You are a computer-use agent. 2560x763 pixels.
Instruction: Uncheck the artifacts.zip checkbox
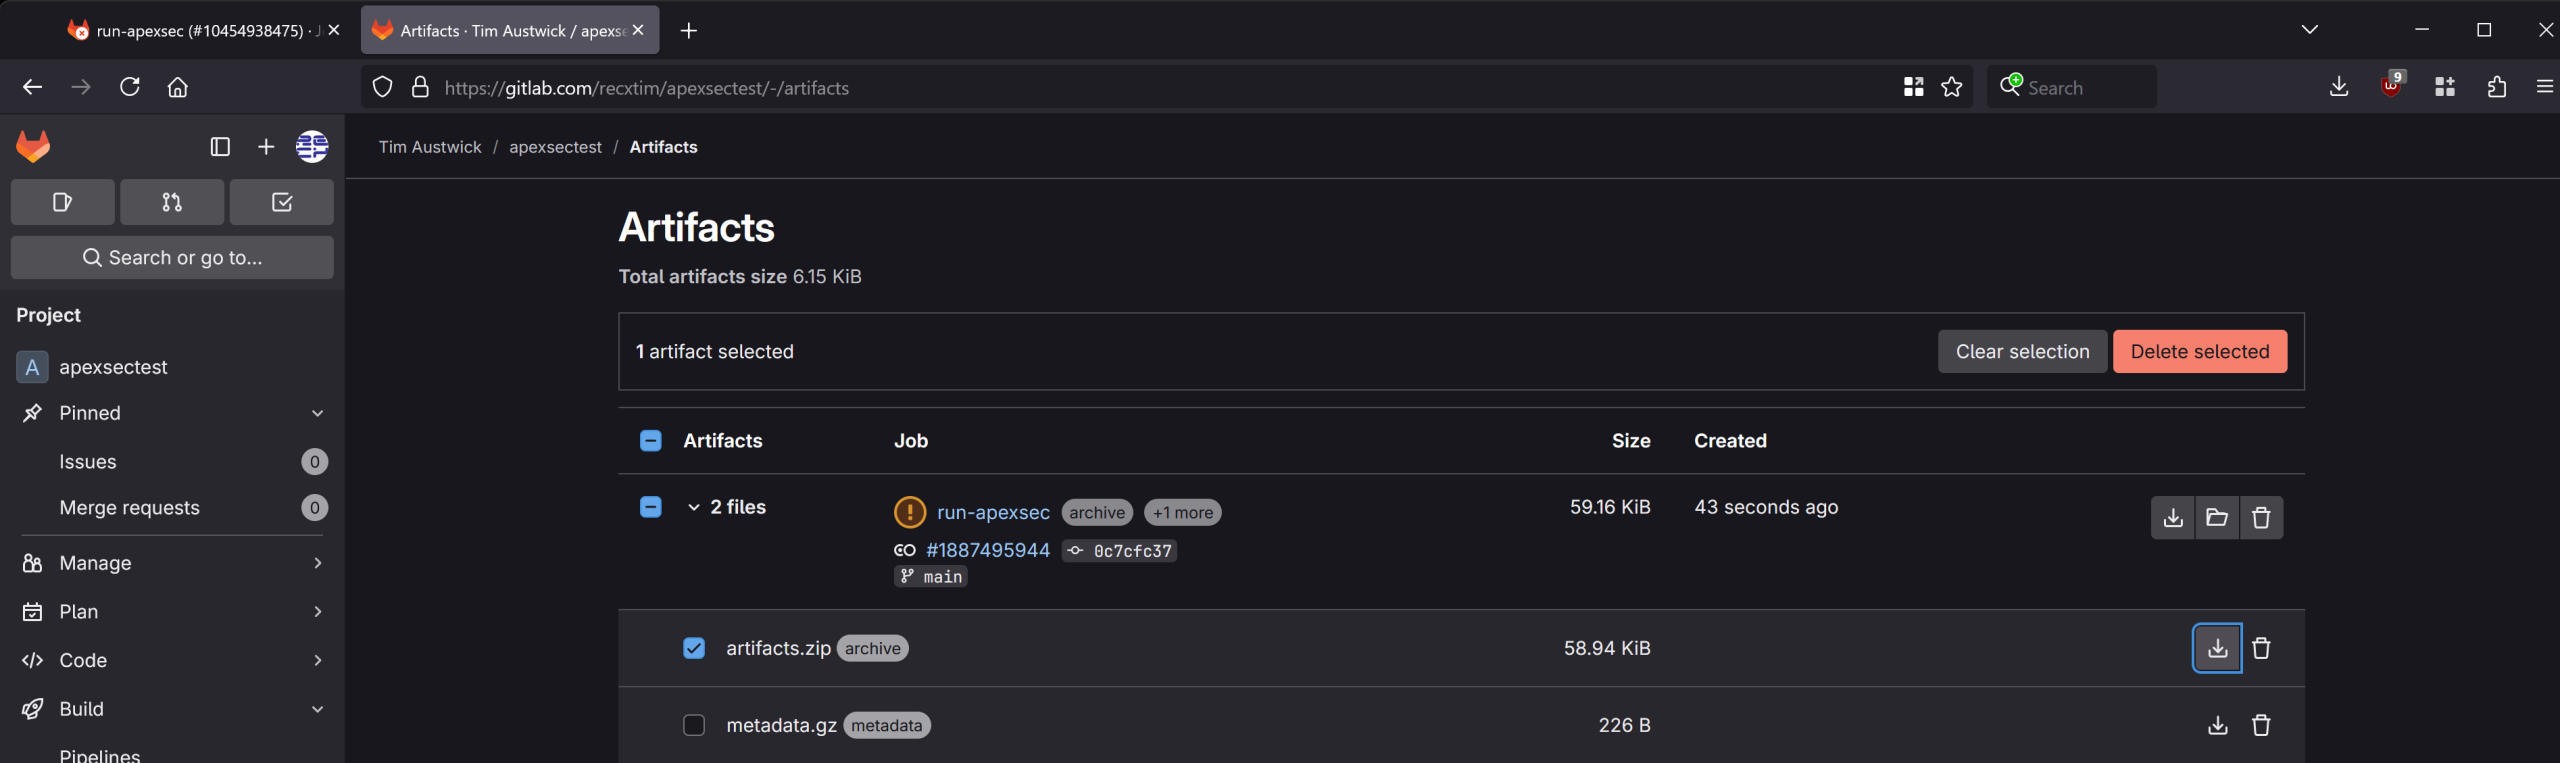(x=694, y=649)
